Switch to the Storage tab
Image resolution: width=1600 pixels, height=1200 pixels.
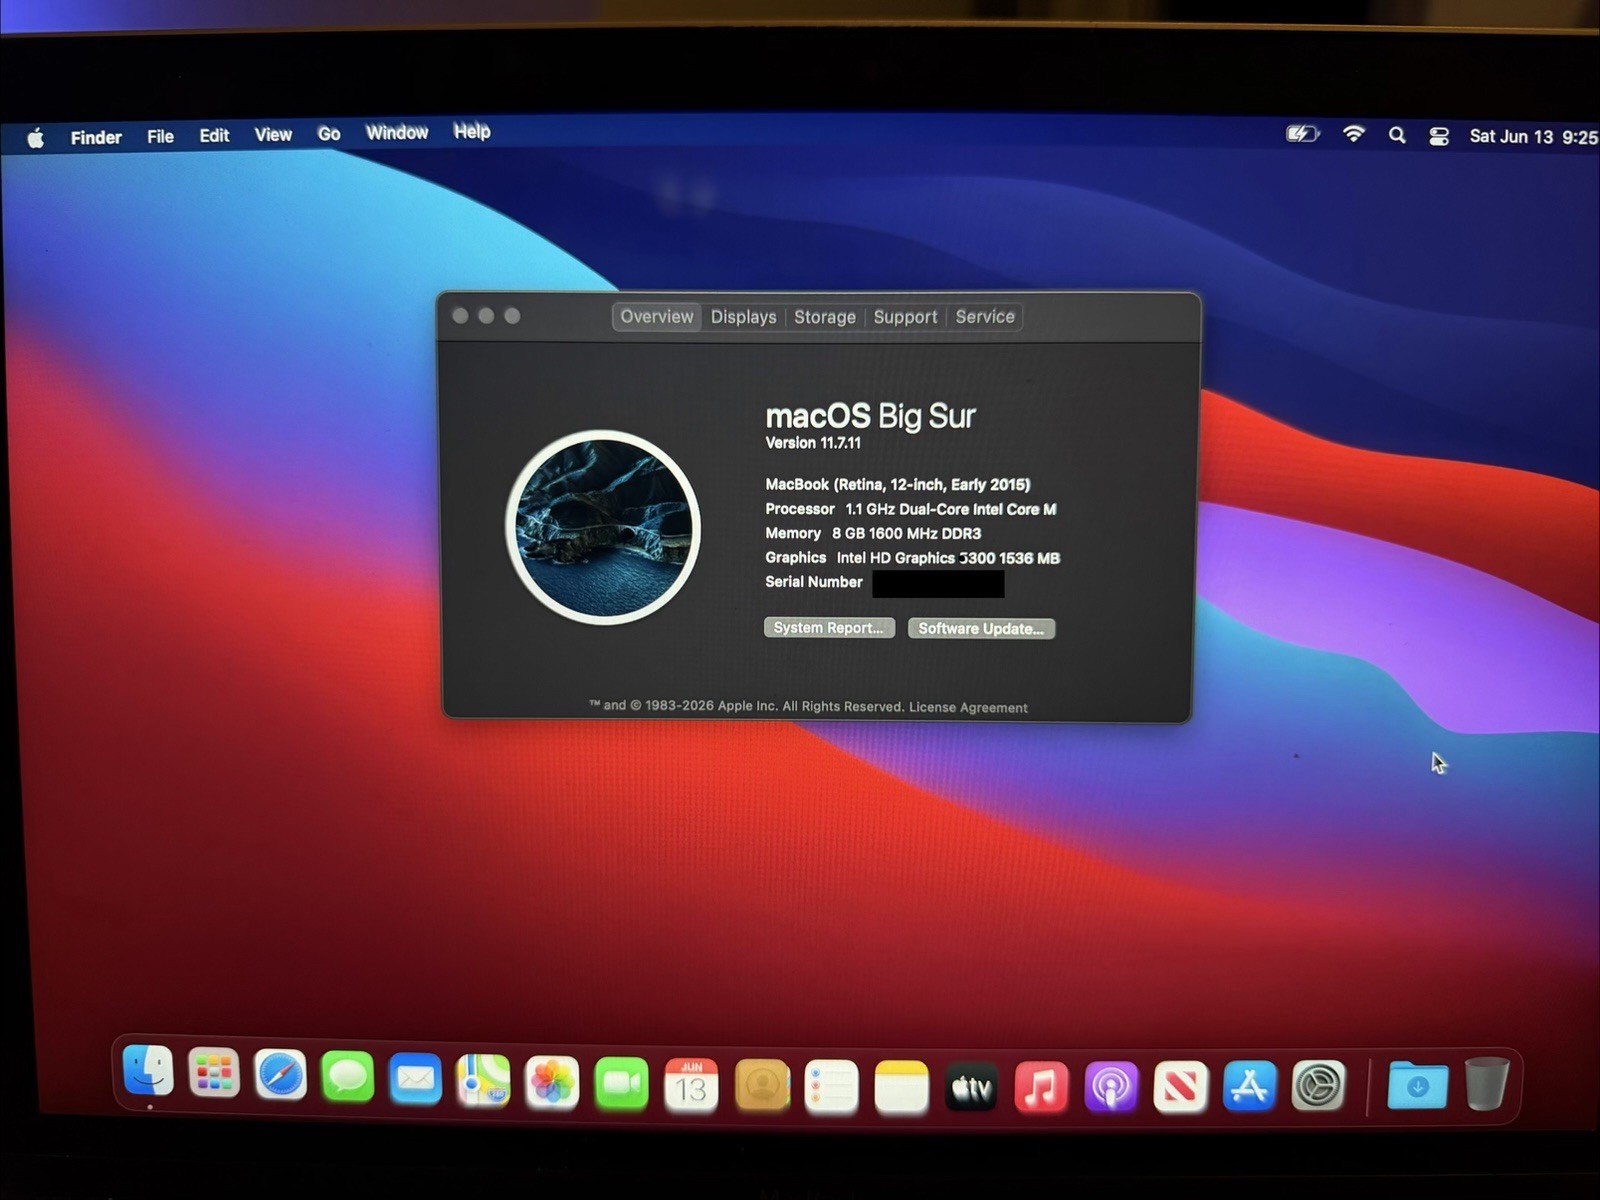[825, 317]
